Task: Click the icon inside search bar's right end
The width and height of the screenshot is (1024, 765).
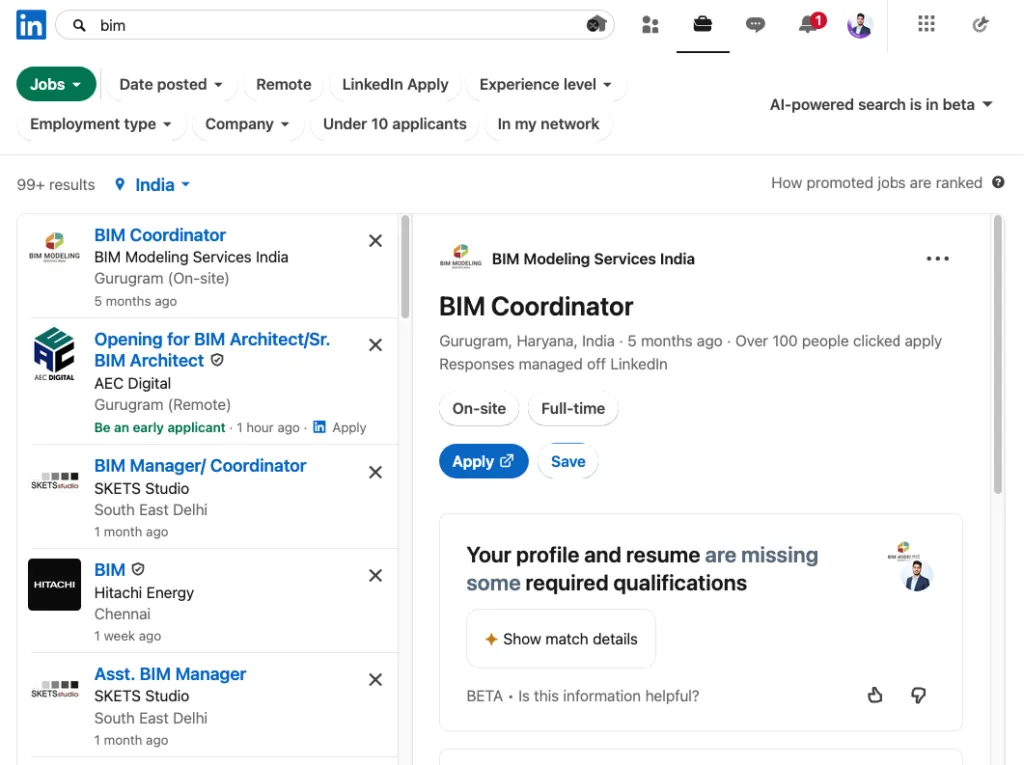Action: [596, 25]
